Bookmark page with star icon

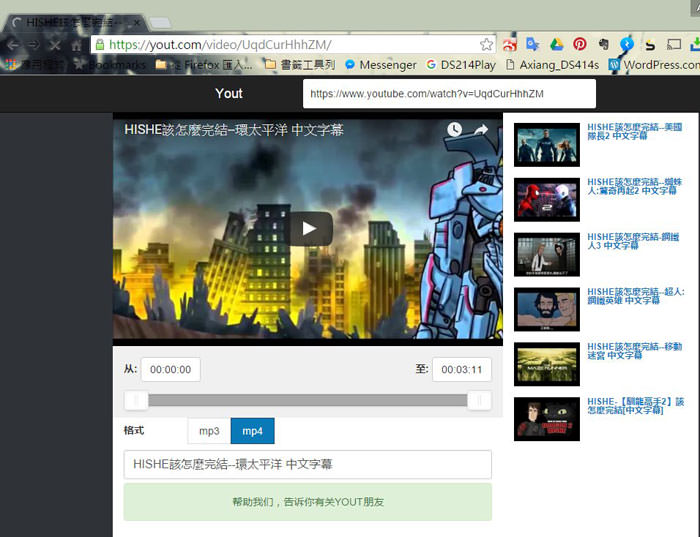point(486,45)
